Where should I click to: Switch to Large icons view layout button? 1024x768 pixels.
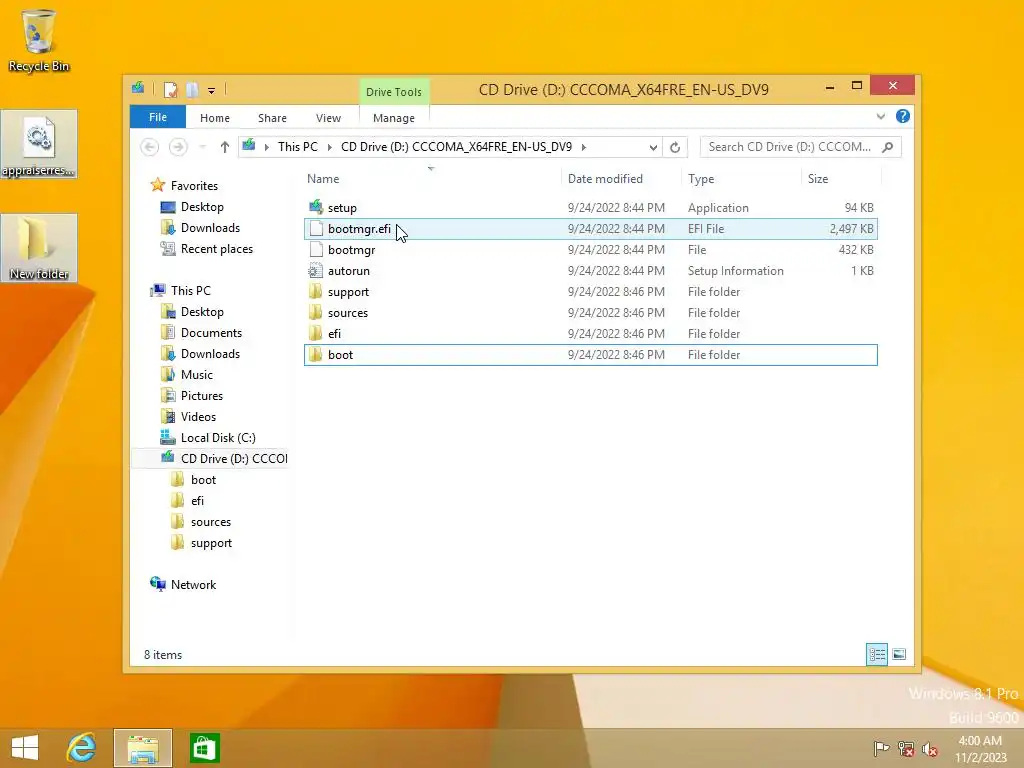click(x=899, y=654)
